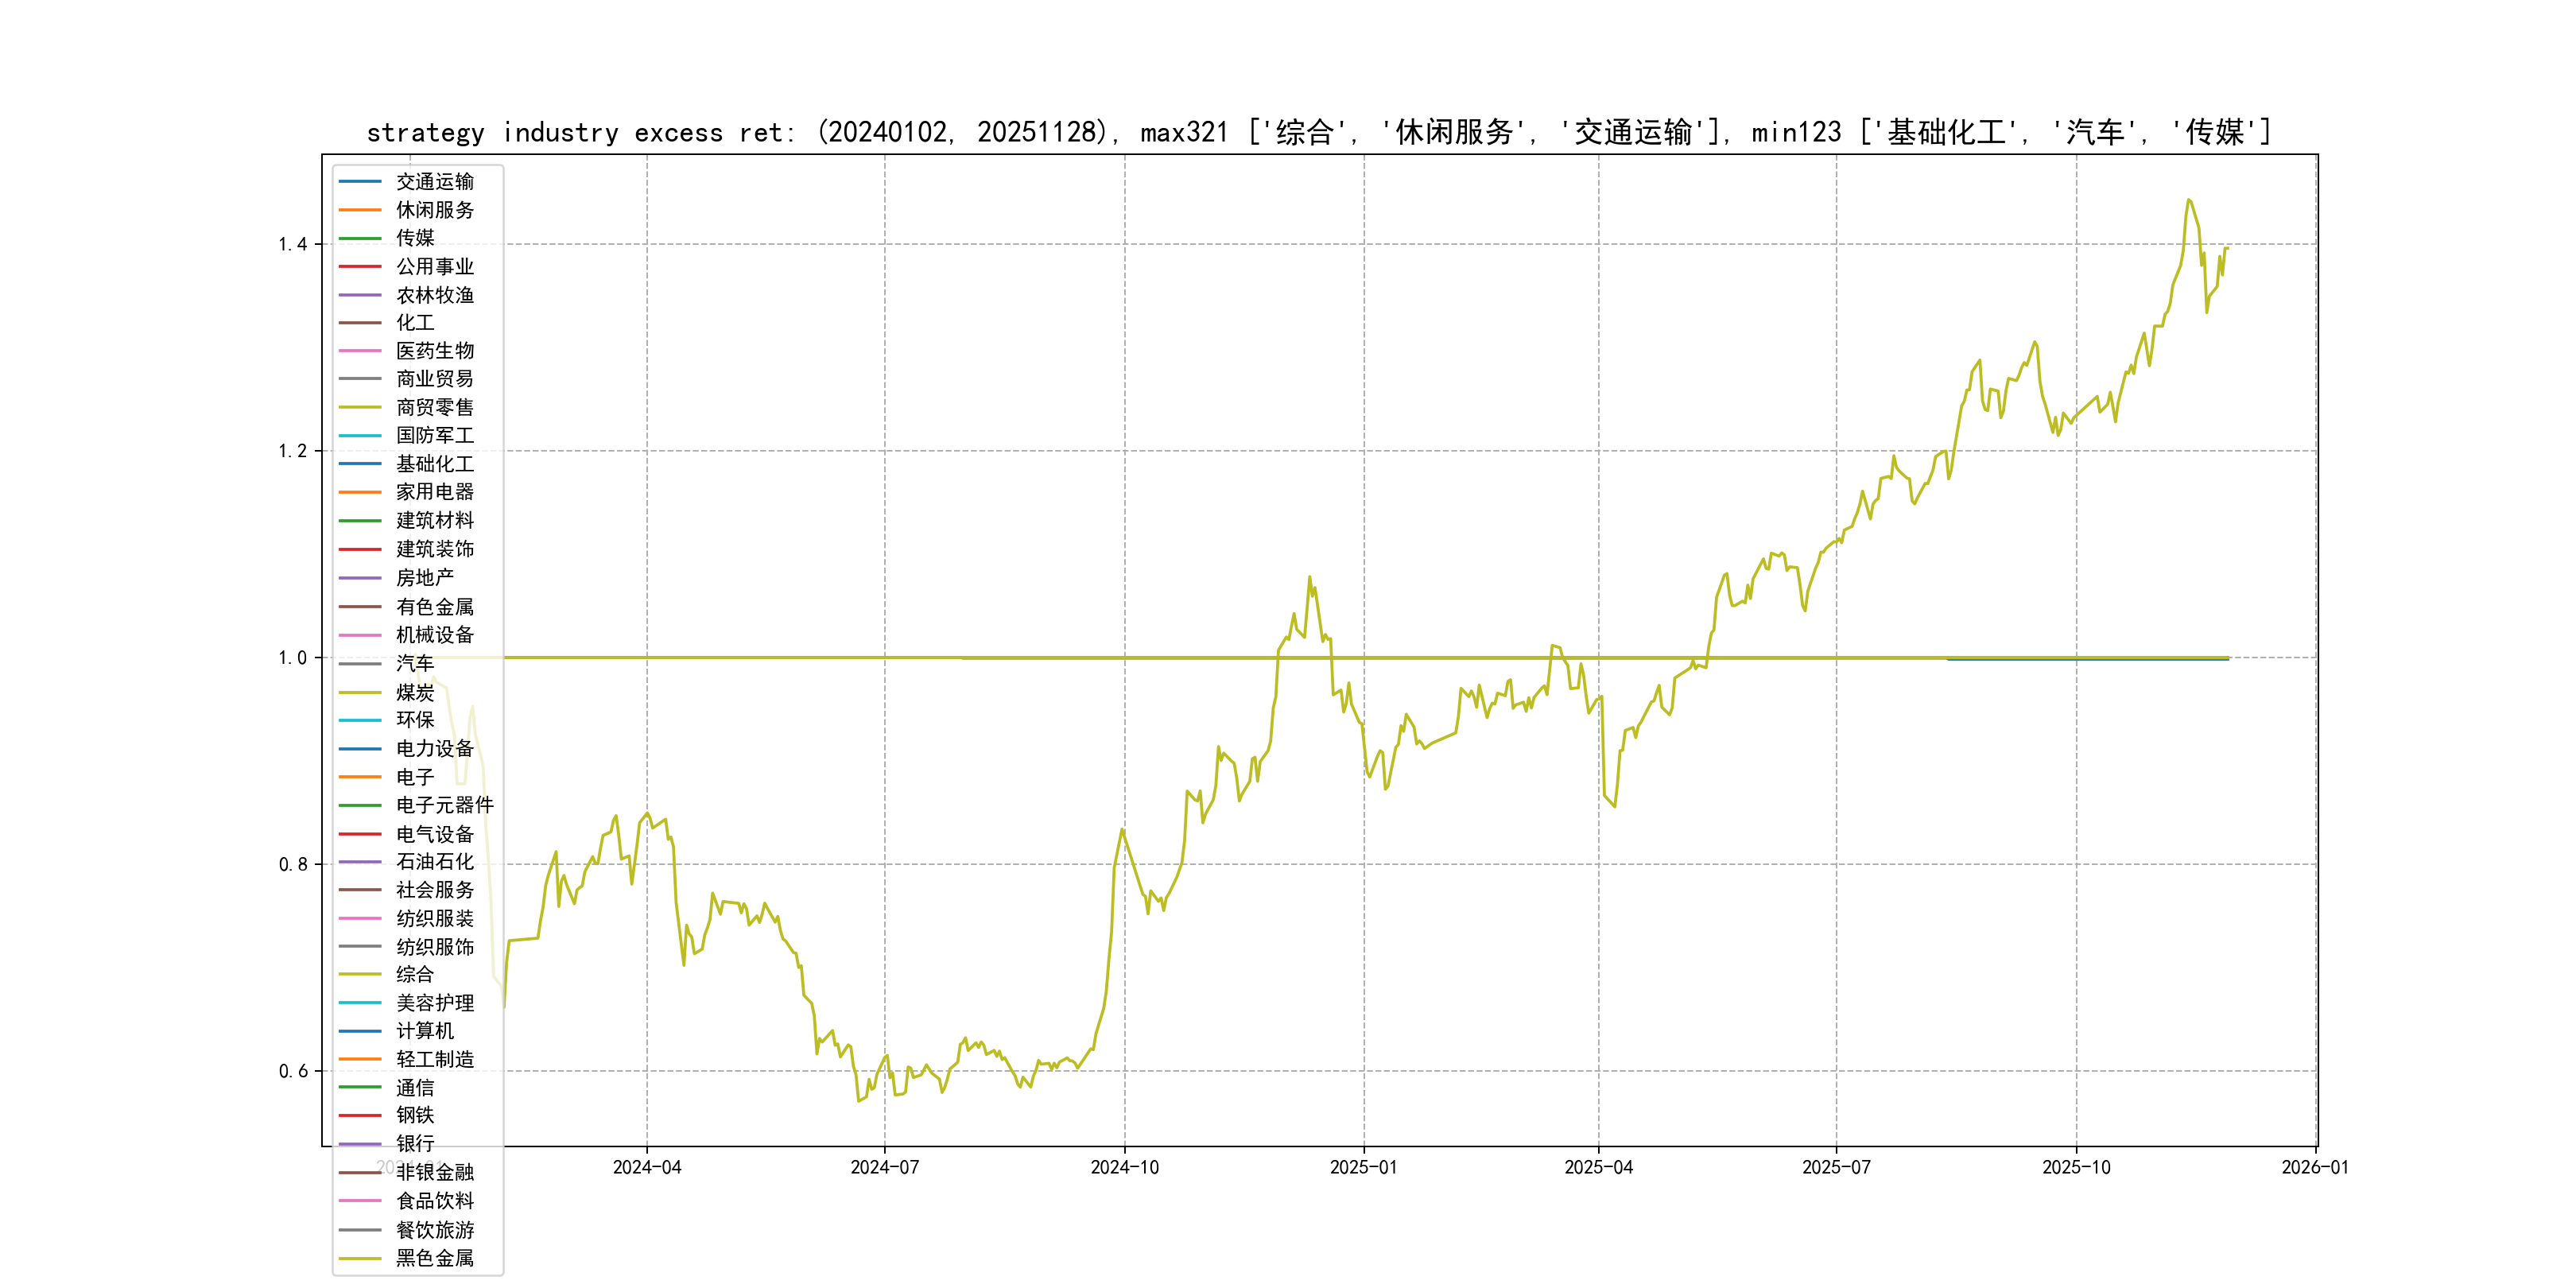Select the 钢铁 red legend line
The image size is (2576, 1288).
(360, 1115)
